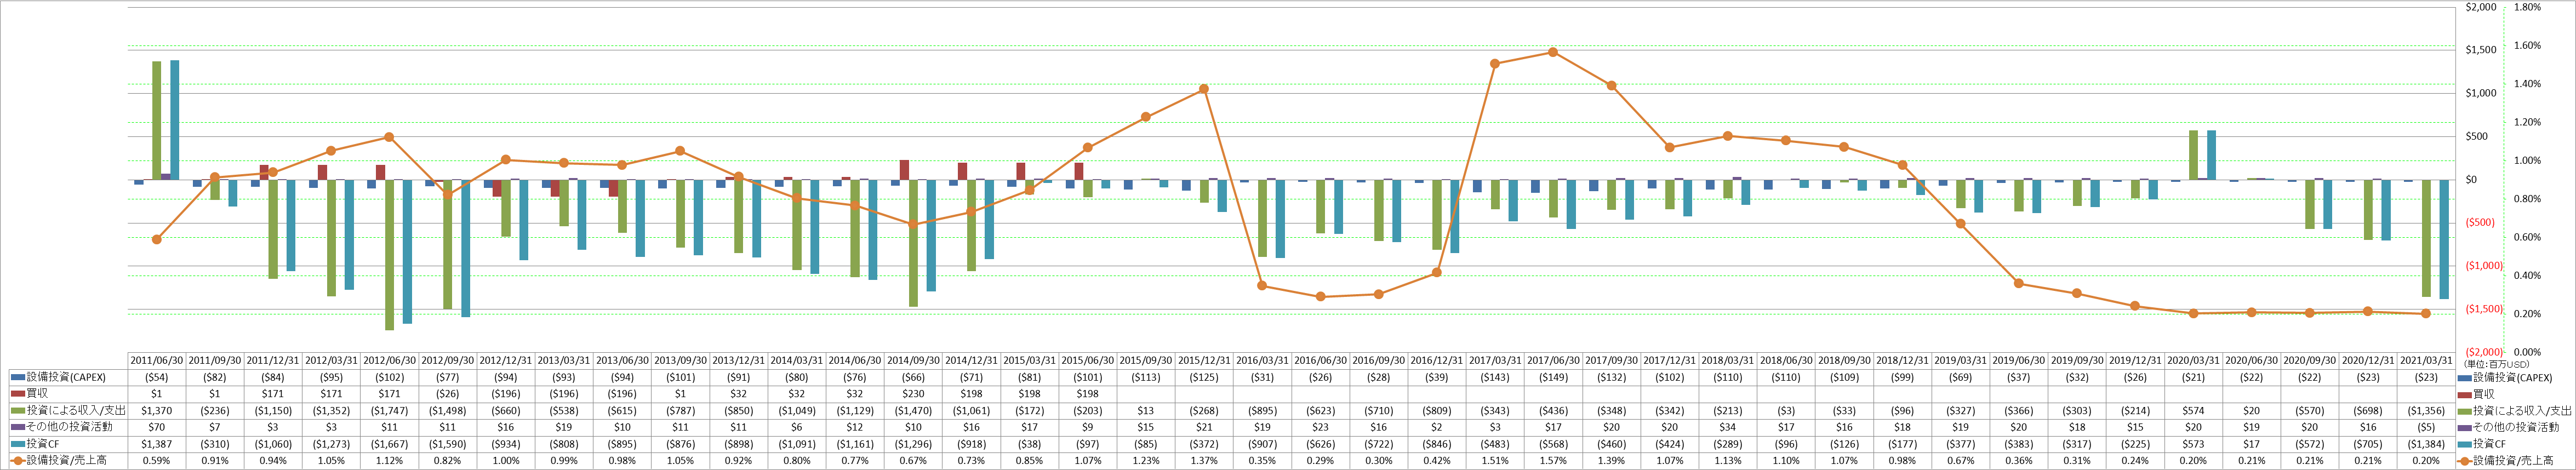This screenshot has height=470, width=2576.
Task: Click the orange line peak marker at 2017/06/30
Action: tap(1553, 52)
